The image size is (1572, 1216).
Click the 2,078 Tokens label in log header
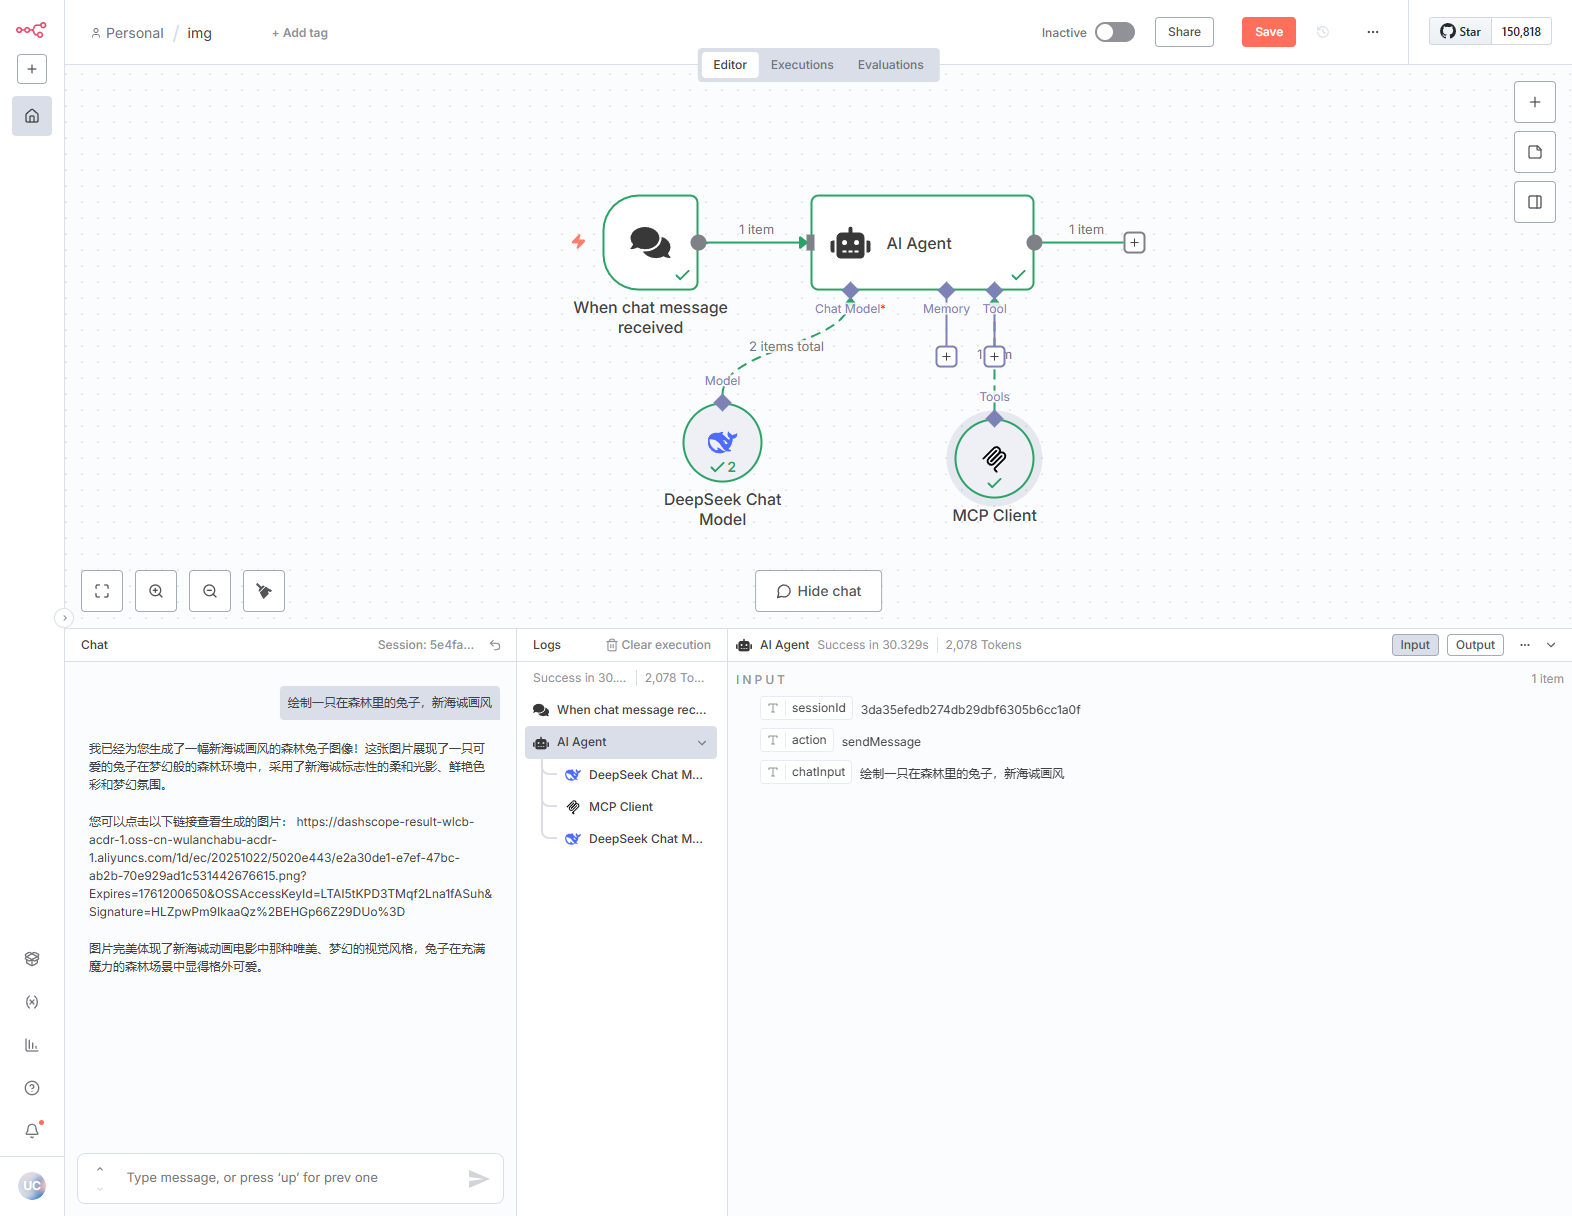point(983,645)
